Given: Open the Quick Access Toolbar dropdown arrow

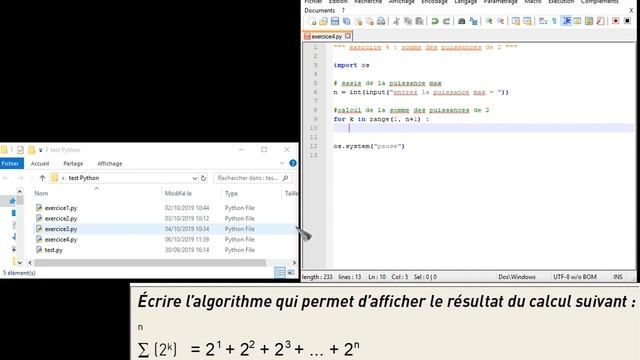Looking at the screenshot, I should click(40, 150).
